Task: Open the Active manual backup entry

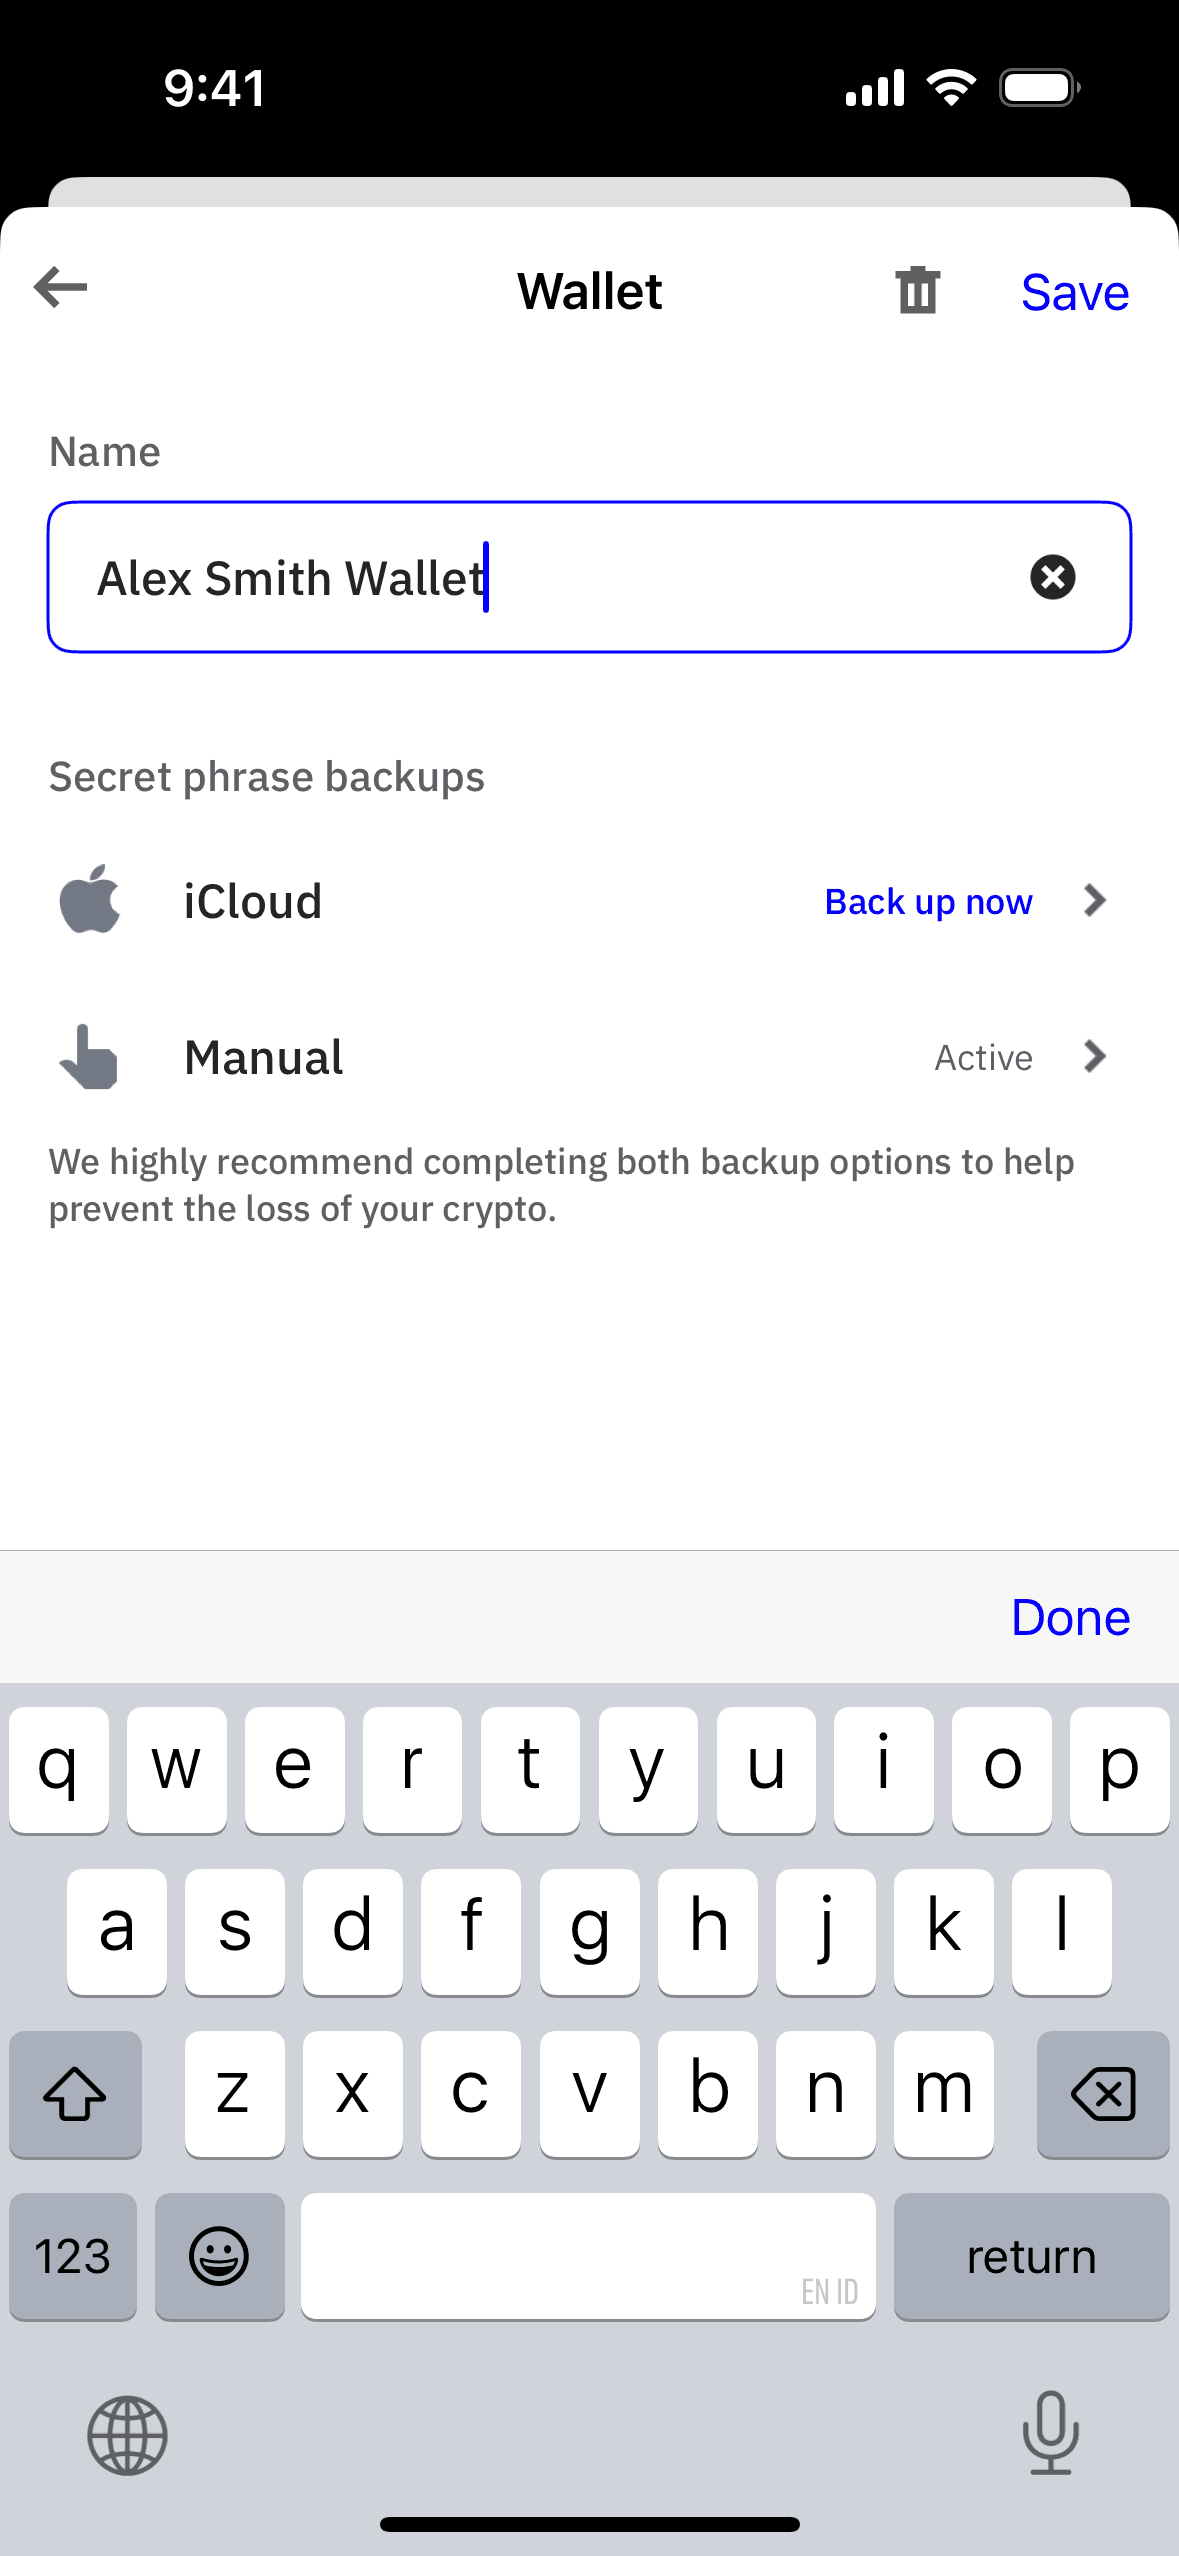Action: [983, 1057]
